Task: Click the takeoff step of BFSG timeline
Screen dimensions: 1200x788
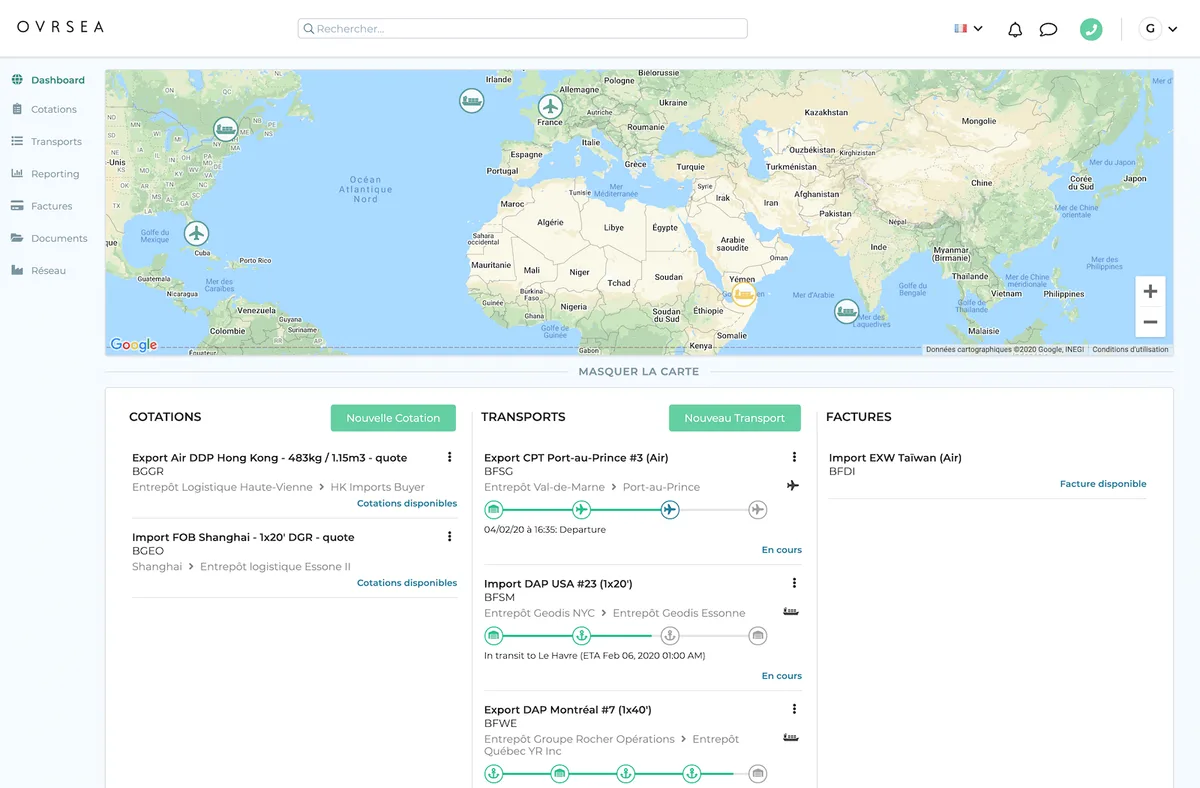Action: click(581, 510)
